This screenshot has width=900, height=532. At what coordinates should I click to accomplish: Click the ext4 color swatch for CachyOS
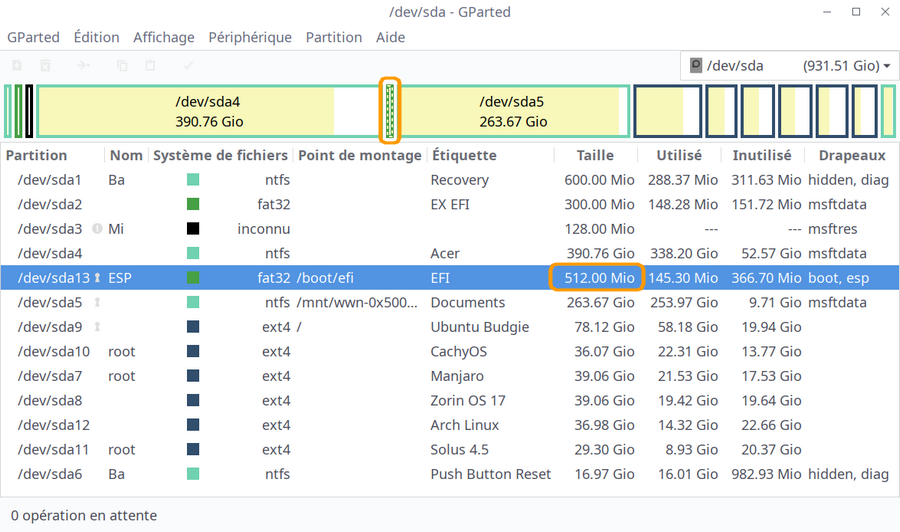pos(193,352)
